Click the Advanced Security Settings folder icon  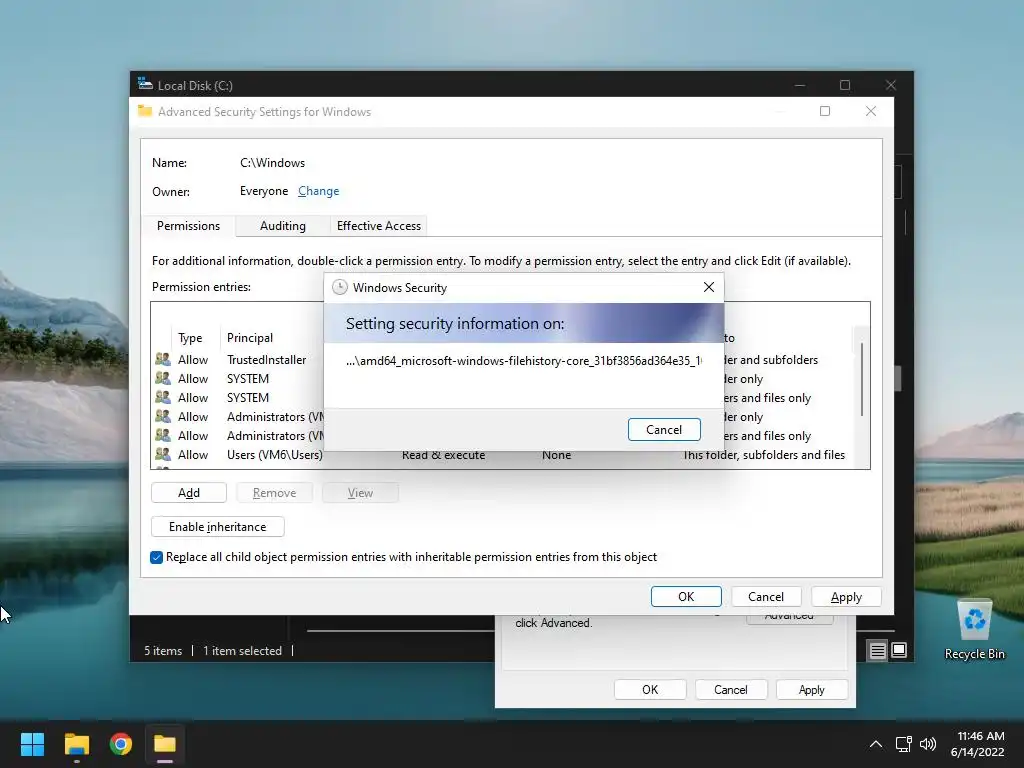pos(145,111)
